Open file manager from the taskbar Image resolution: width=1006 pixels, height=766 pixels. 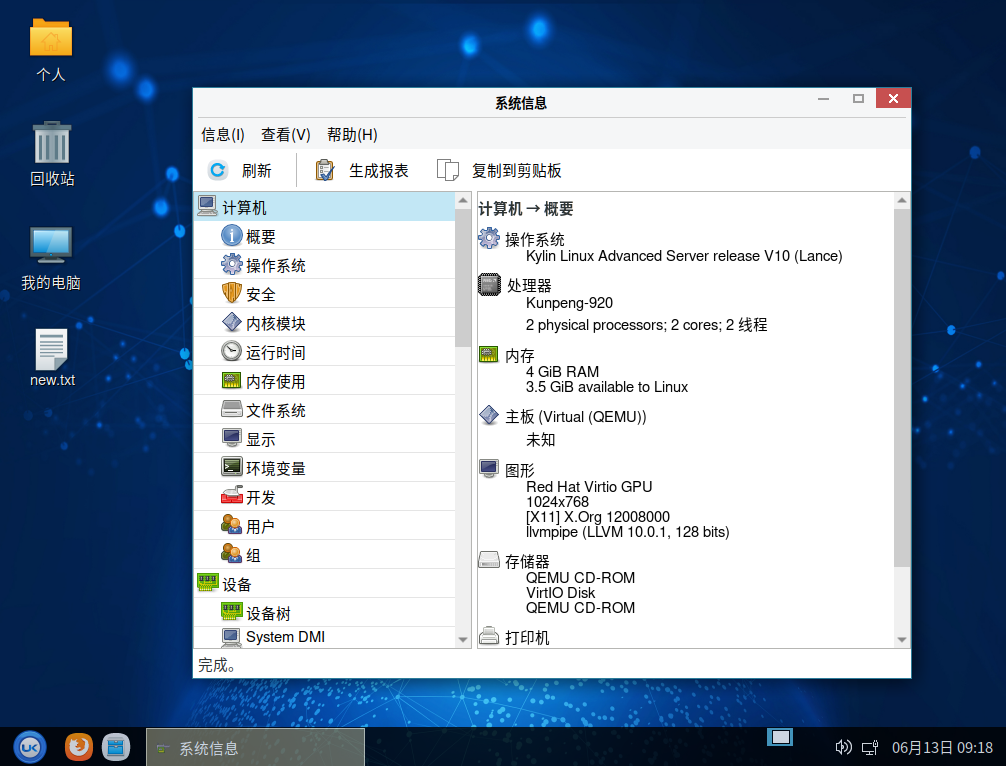(x=116, y=747)
